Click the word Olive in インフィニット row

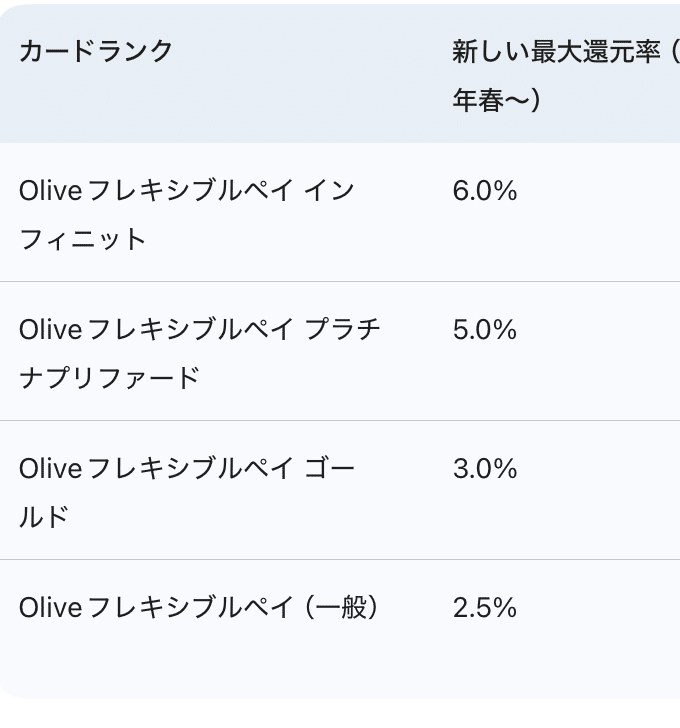pos(50,191)
